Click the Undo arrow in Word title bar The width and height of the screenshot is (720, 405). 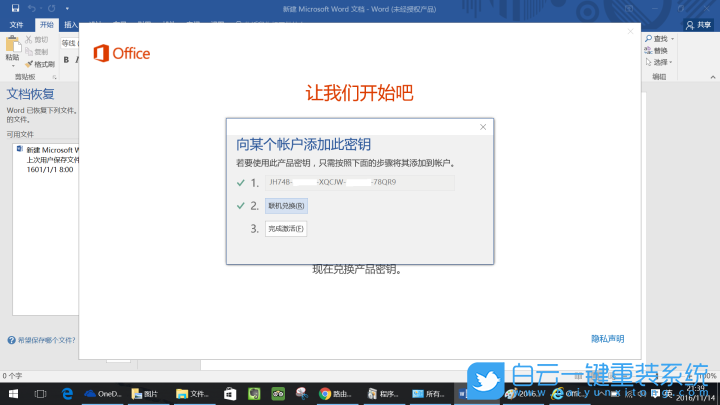click(32, 8)
